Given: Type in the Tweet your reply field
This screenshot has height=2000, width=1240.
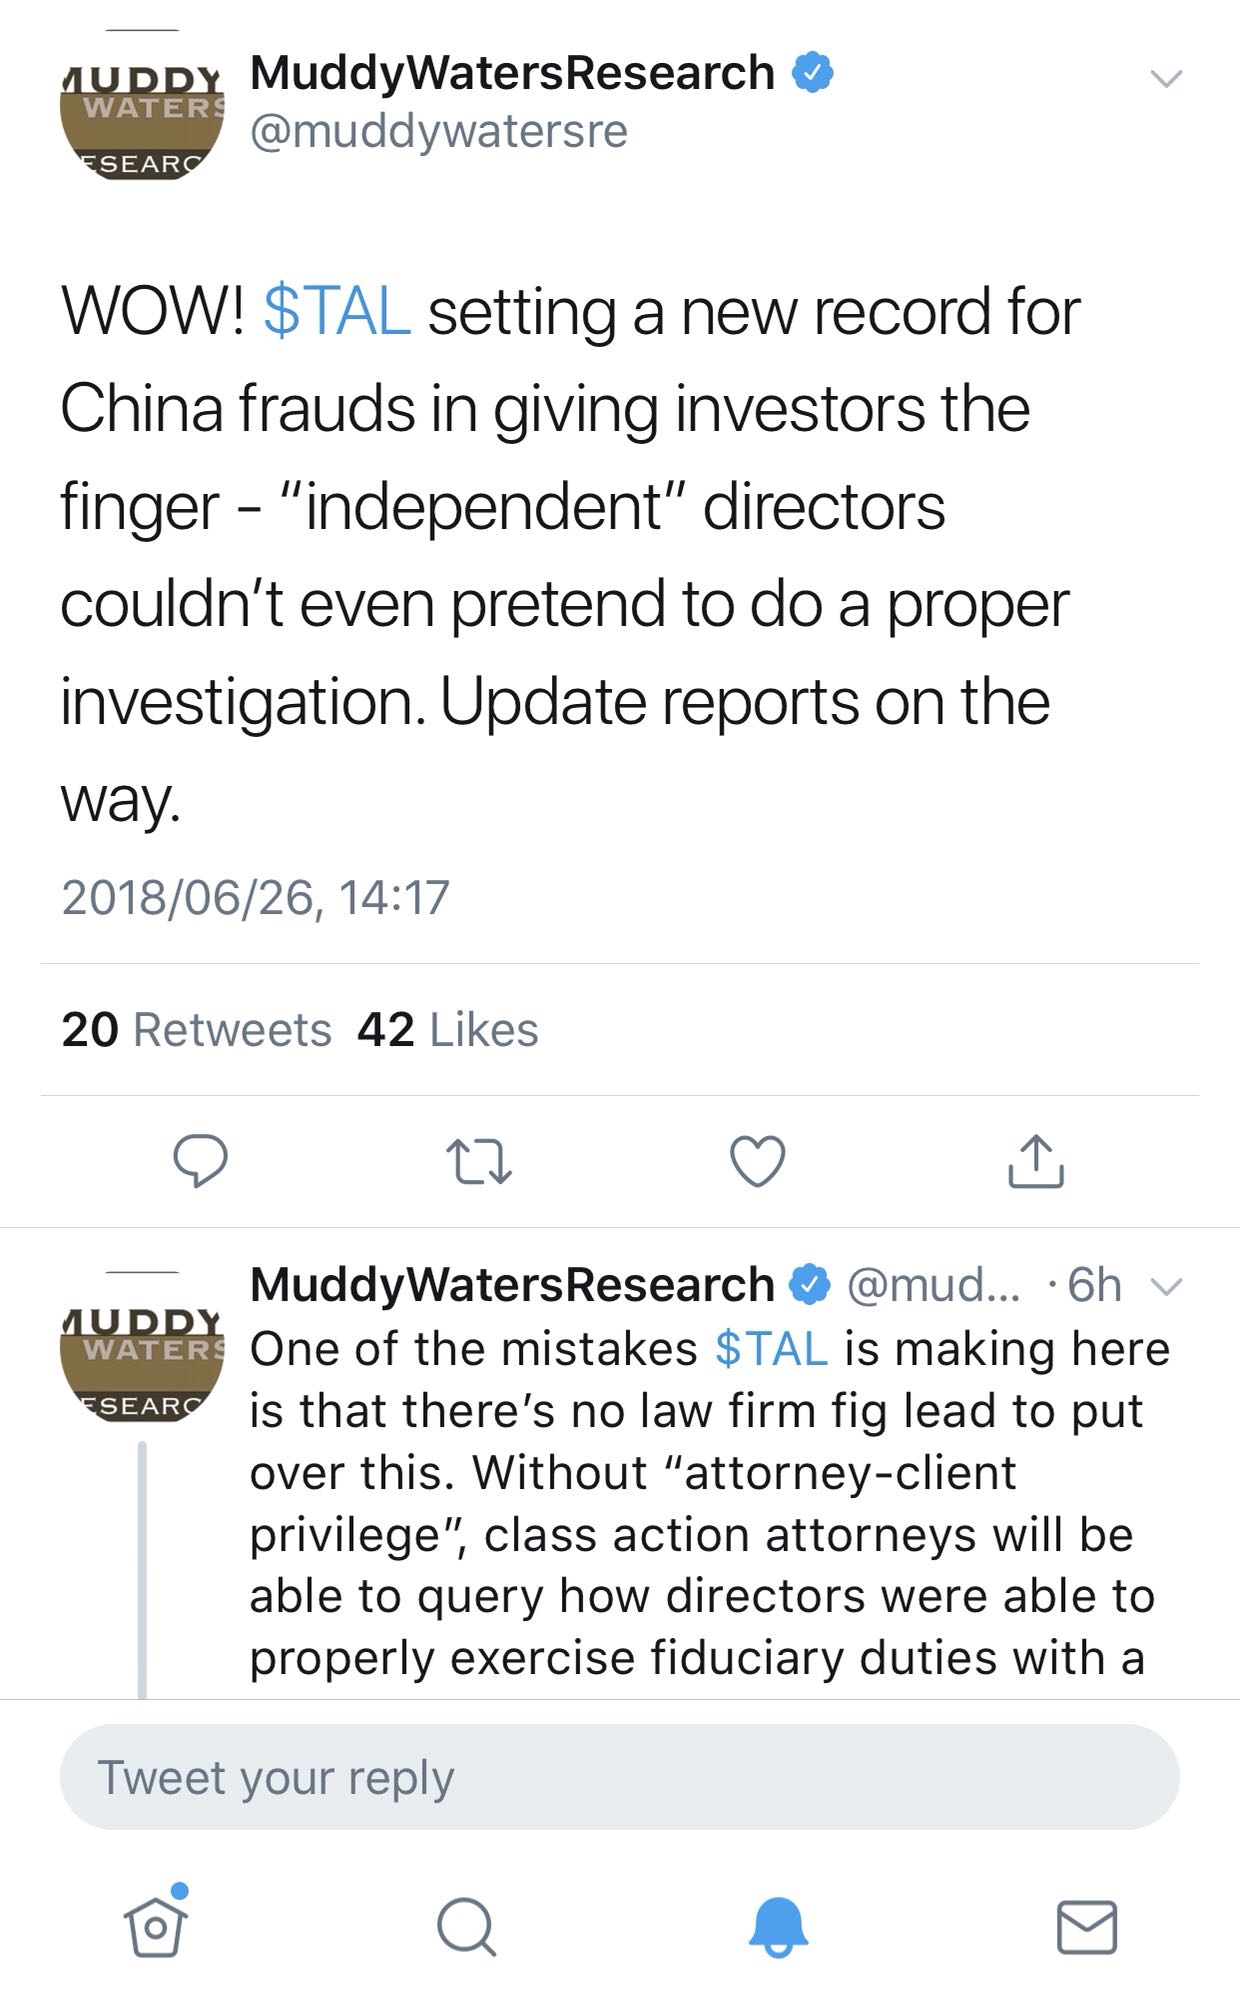Looking at the screenshot, I should (619, 1777).
